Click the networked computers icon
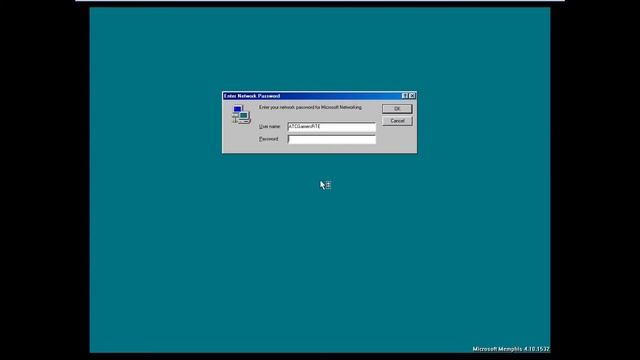640x360 pixels. click(x=241, y=114)
